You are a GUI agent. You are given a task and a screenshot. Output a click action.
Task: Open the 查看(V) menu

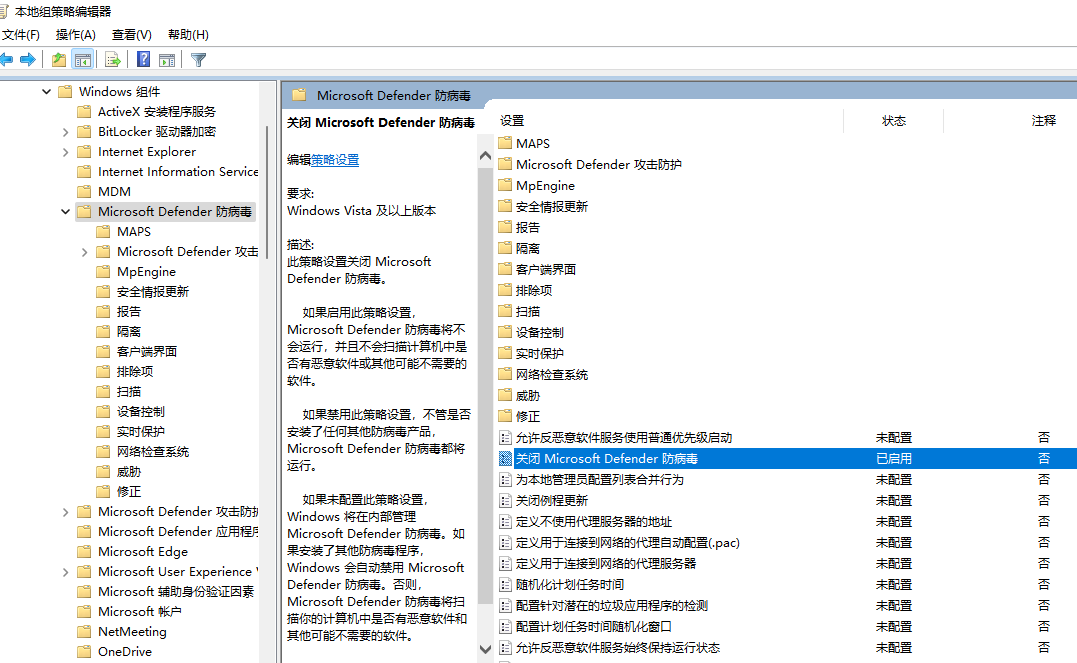point(131,34)
